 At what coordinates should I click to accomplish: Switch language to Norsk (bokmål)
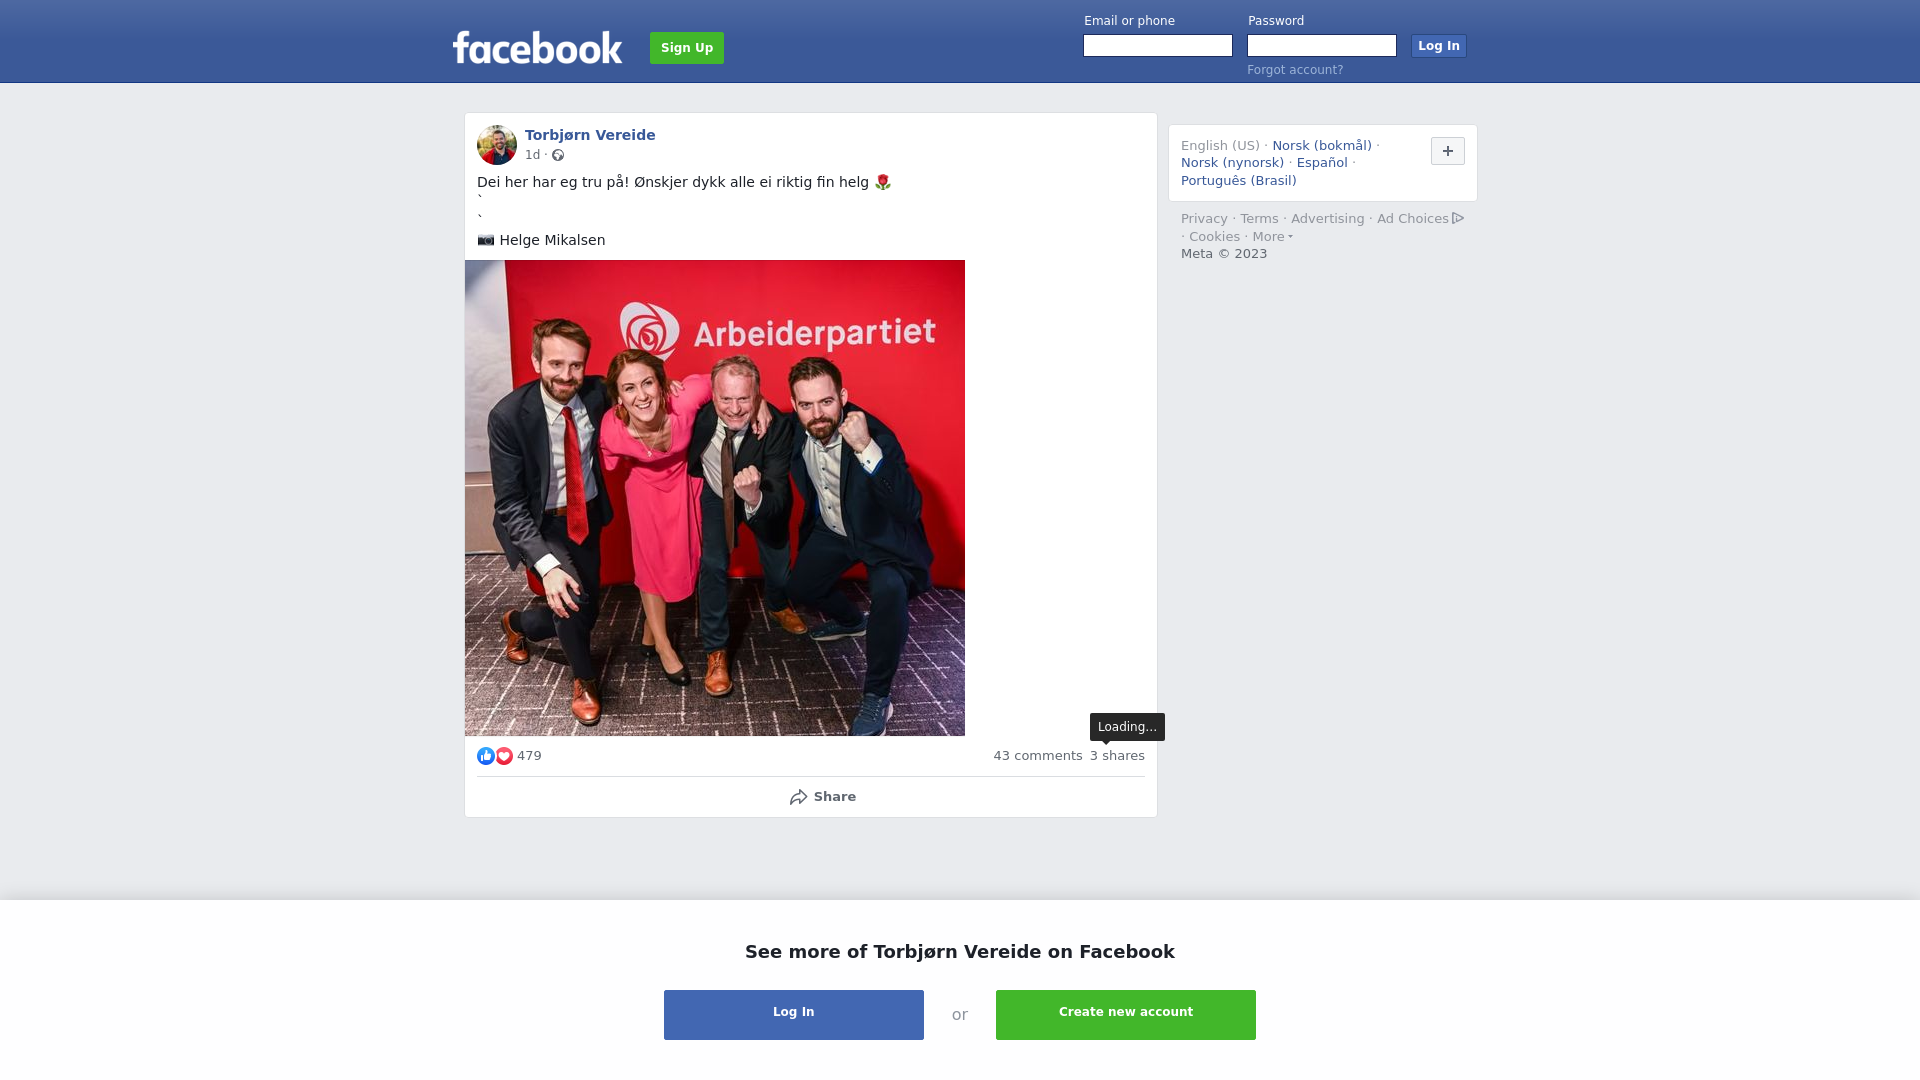tap(1322, 146)
